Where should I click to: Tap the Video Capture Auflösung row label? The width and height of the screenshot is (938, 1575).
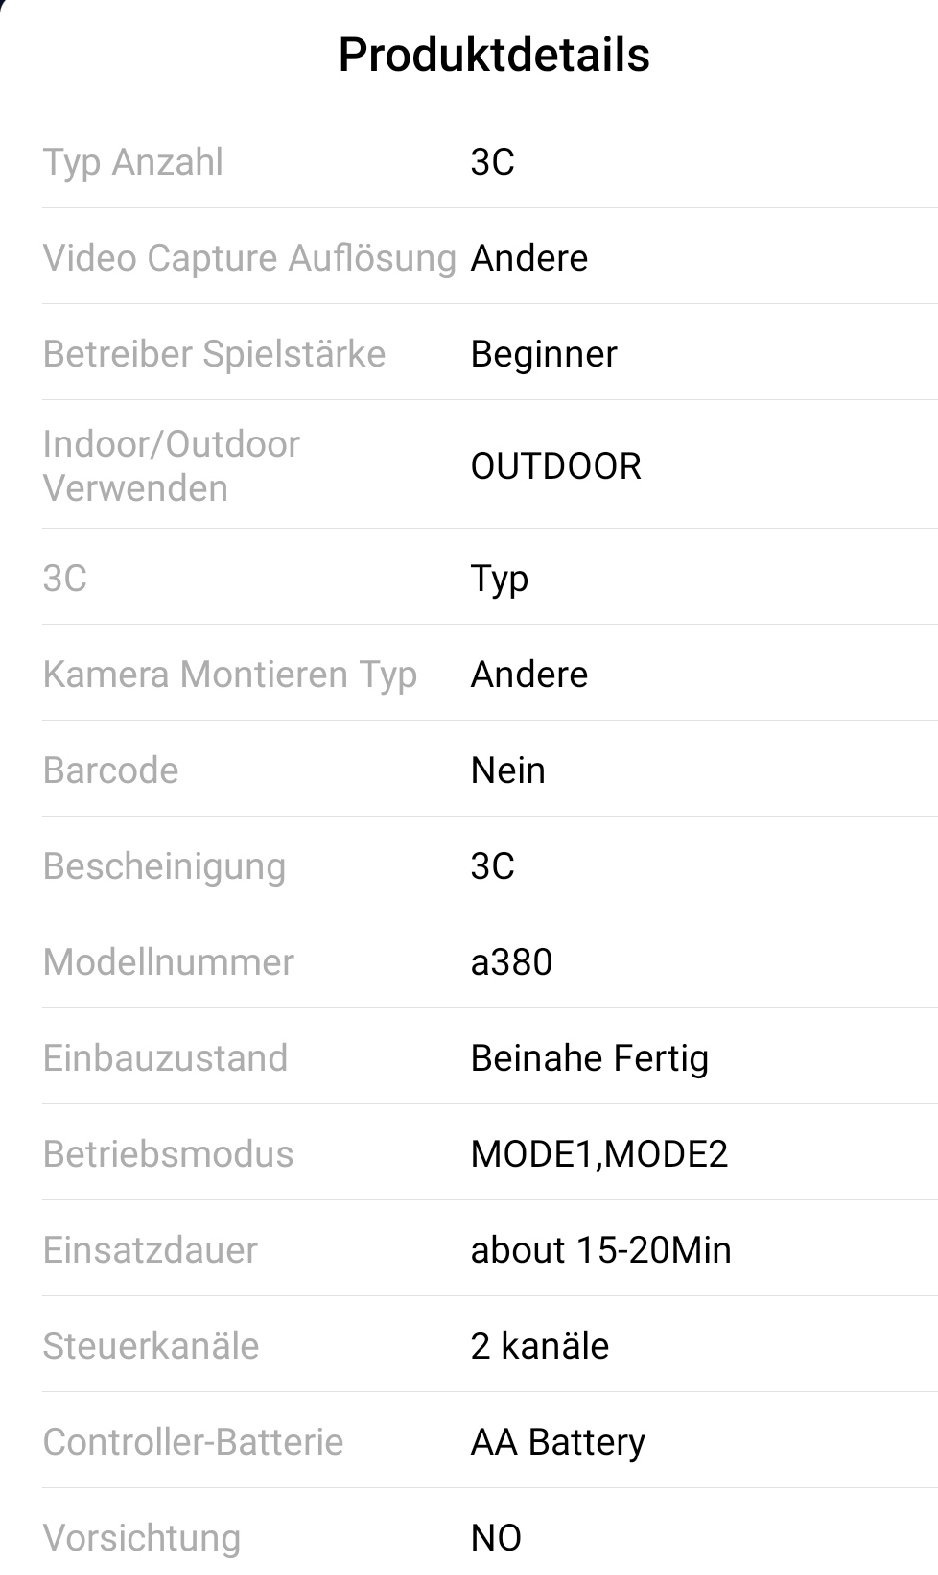click(249, 258)
